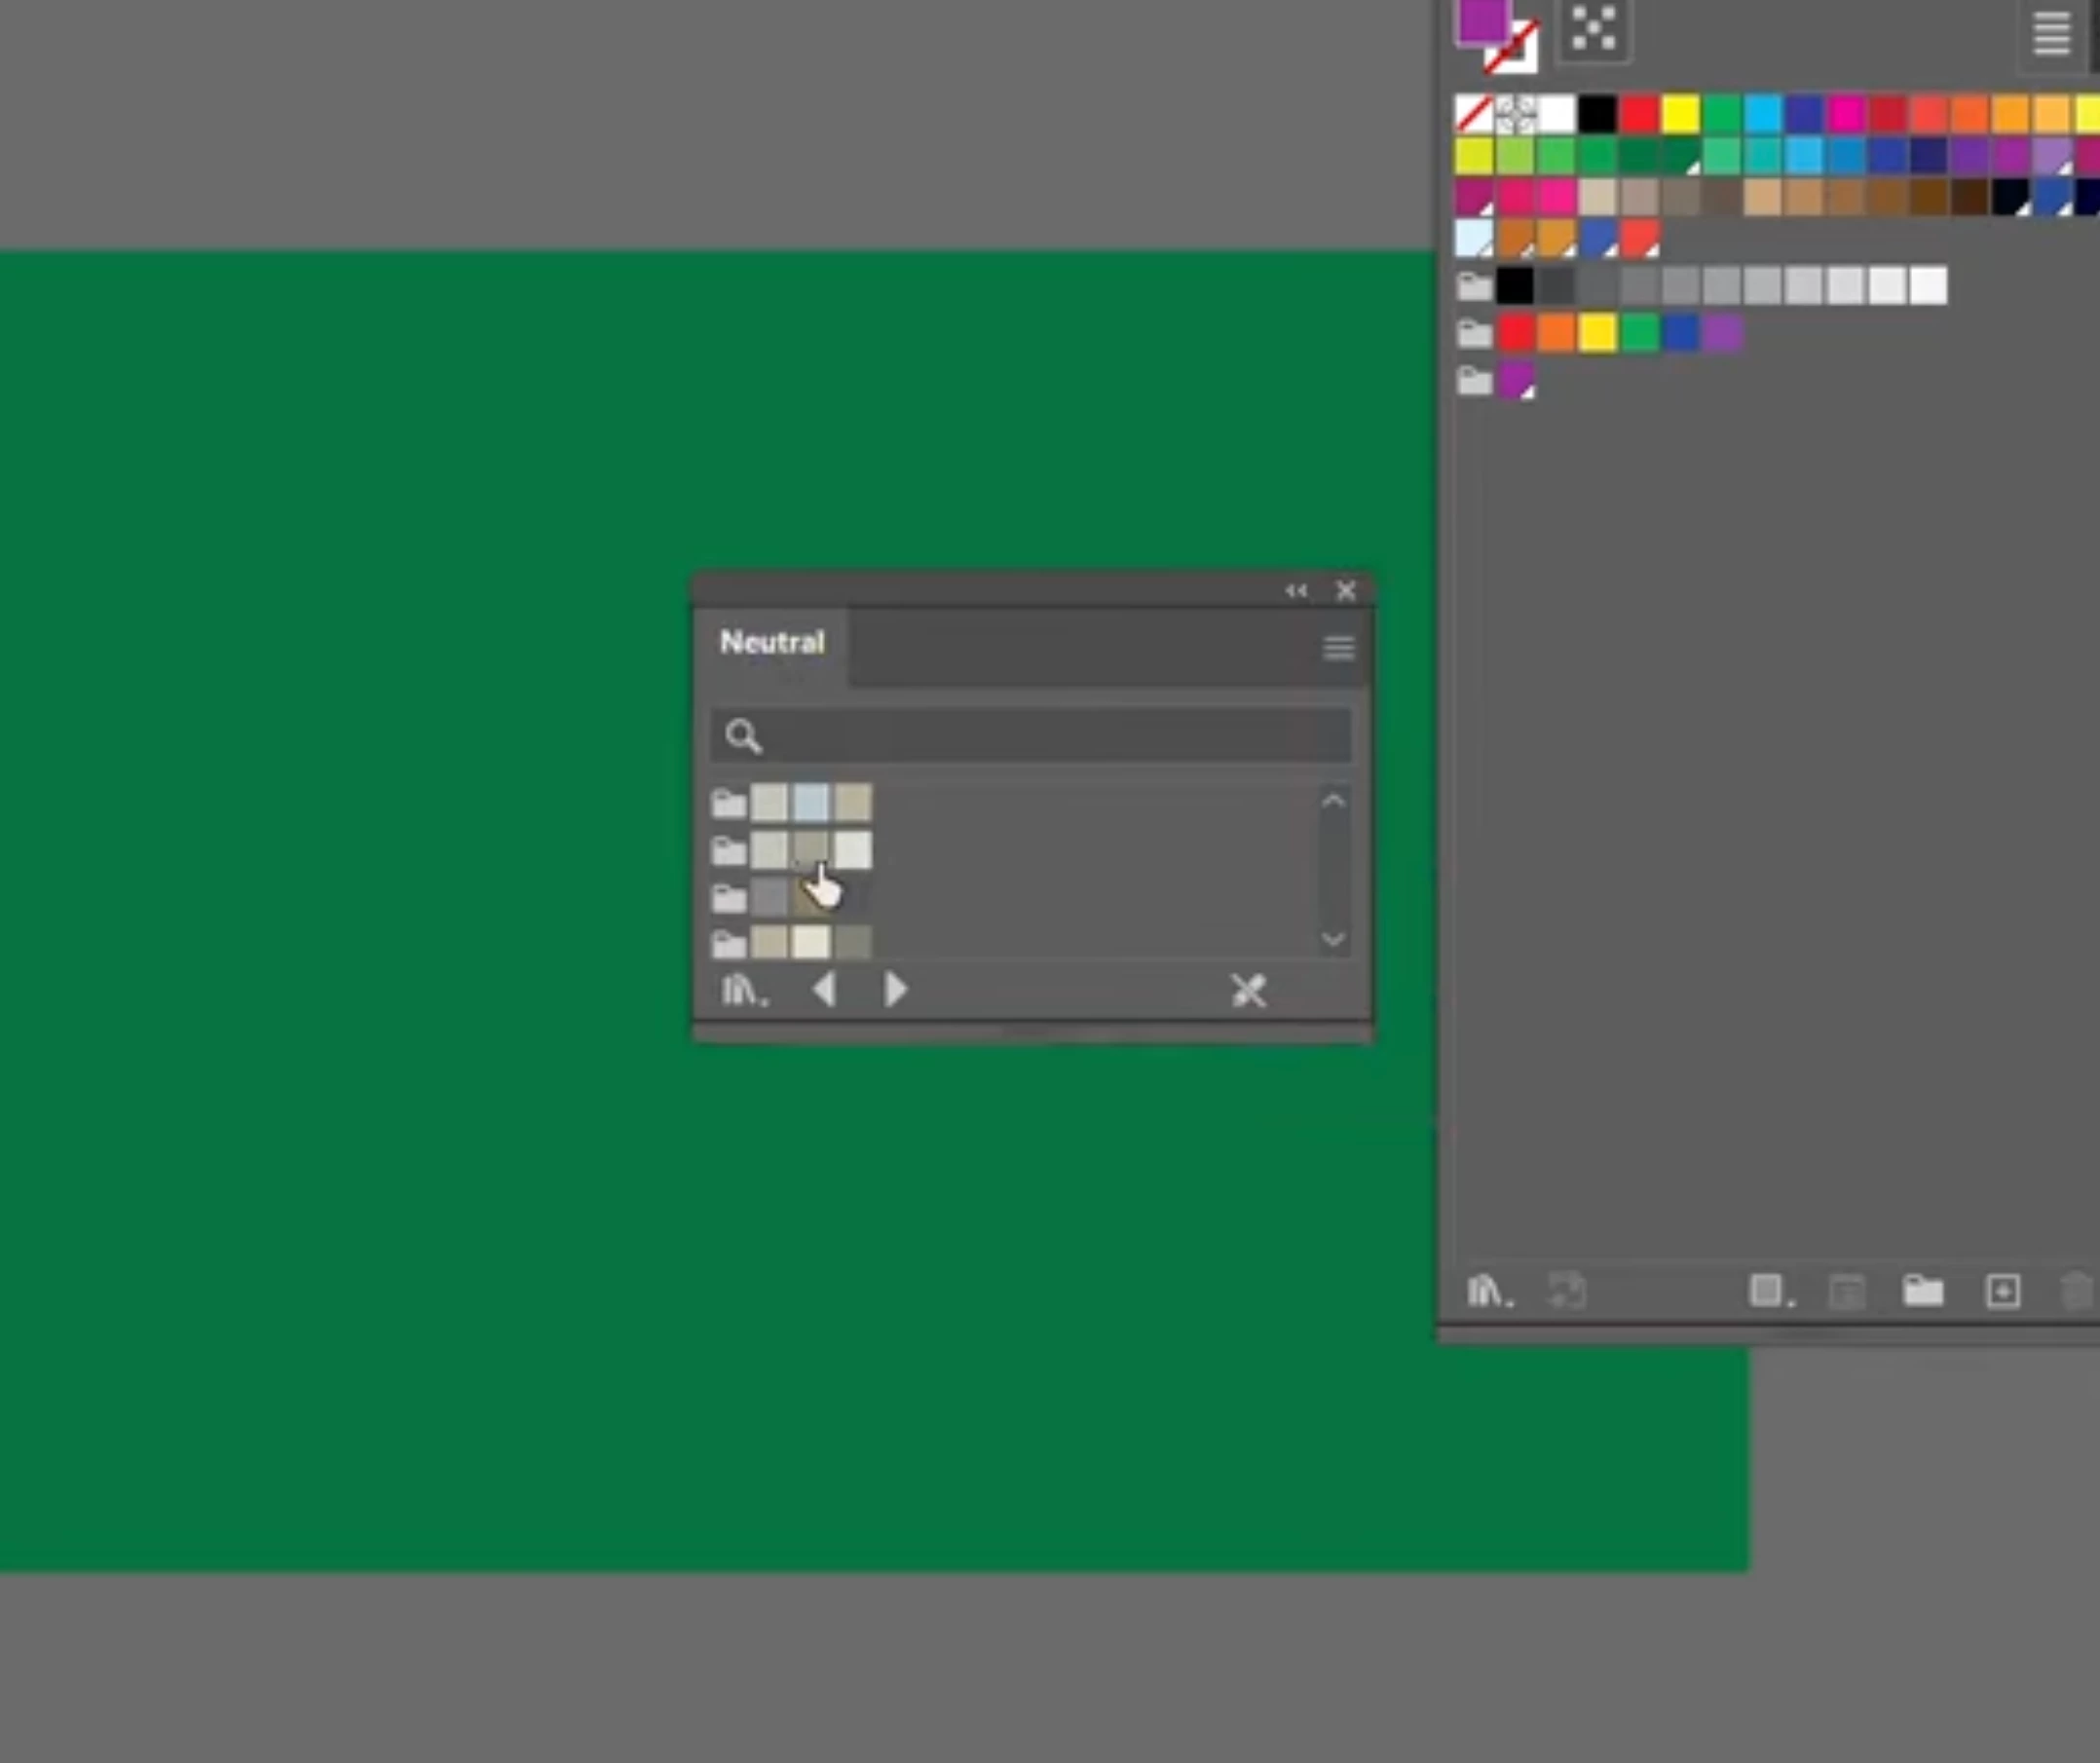
Task: Select the None swatch with red slash
Action: coord(1473,114)
